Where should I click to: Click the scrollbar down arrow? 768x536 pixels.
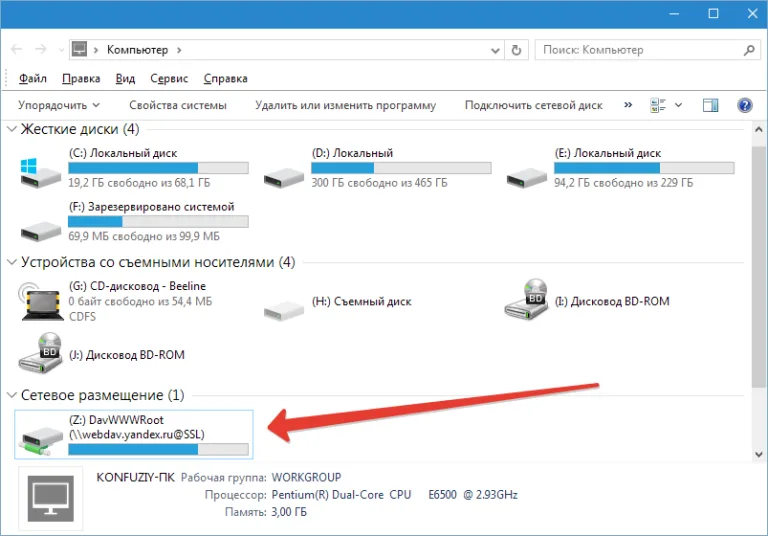coord(759,454)
